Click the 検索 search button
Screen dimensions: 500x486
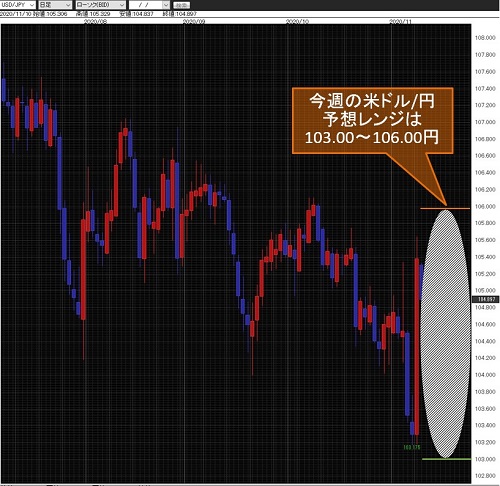(x=182, y=5)
